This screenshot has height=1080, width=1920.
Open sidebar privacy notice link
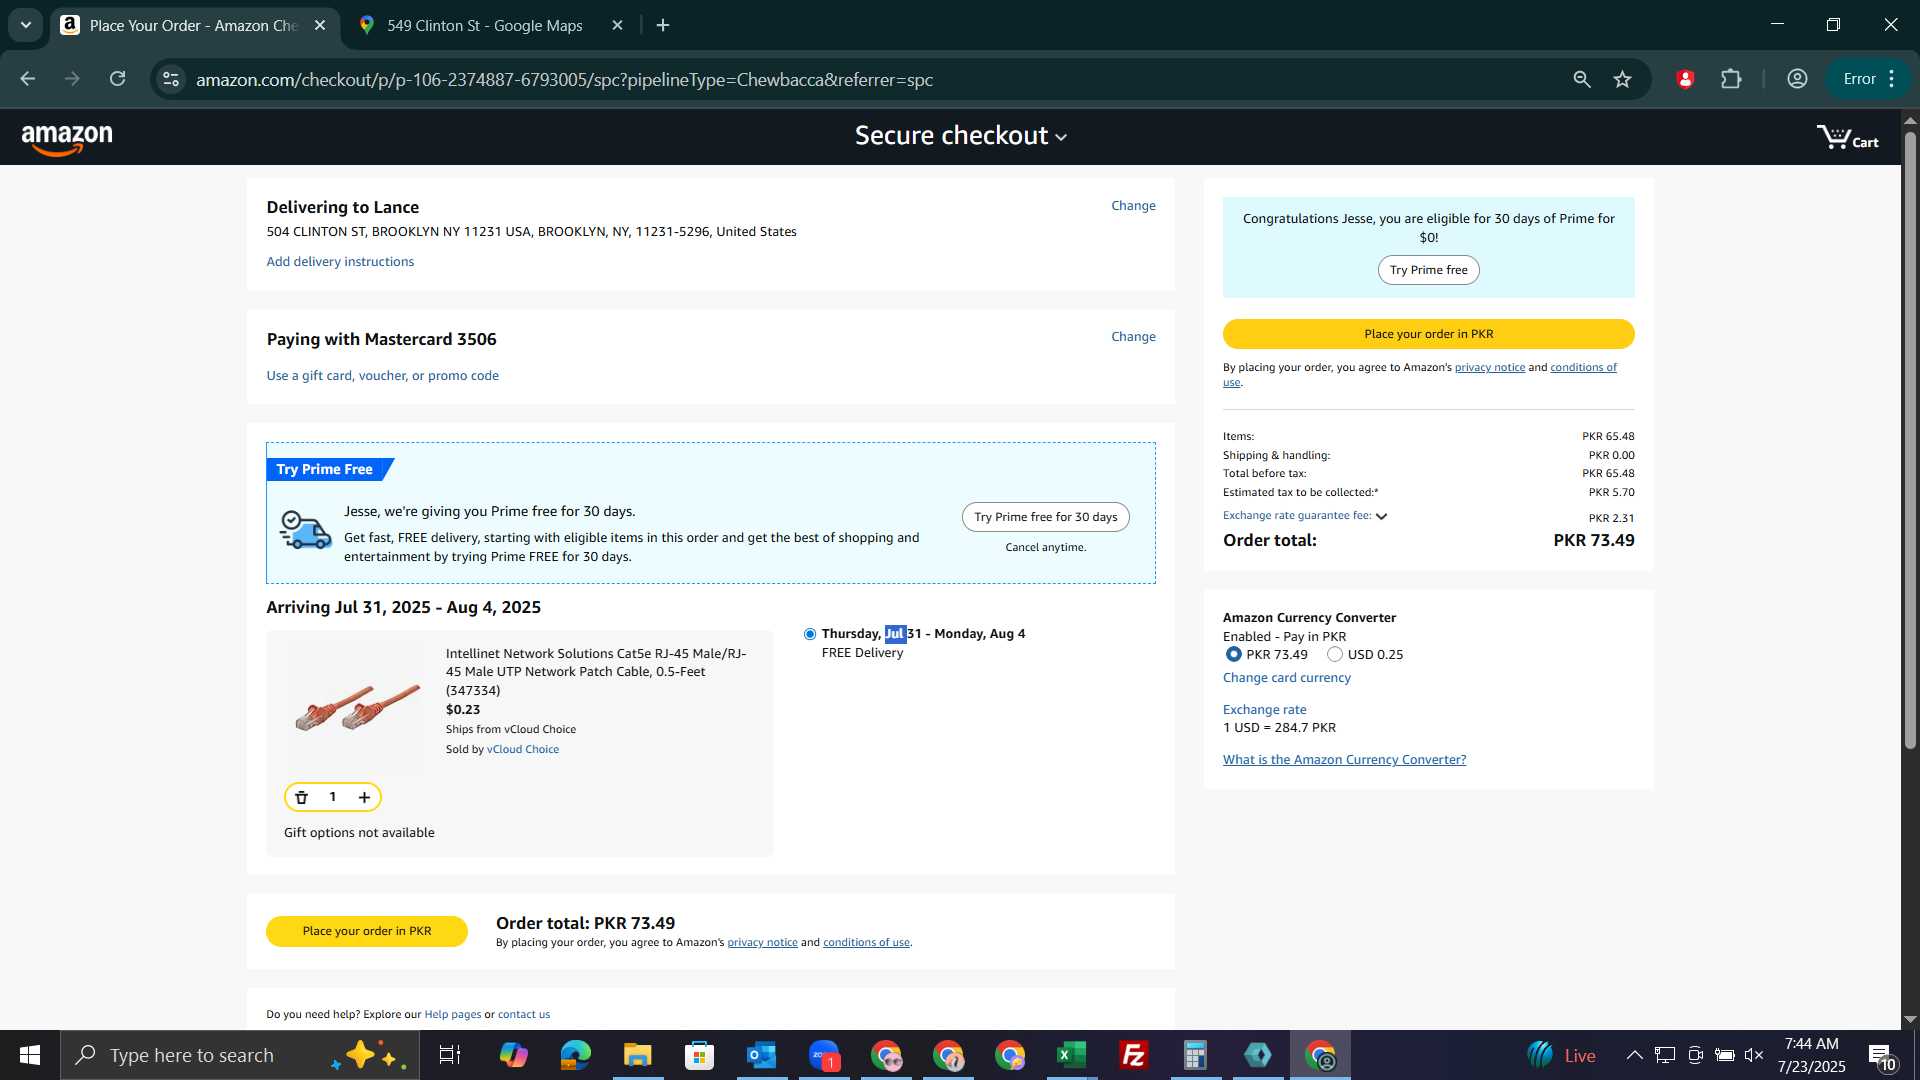pyautogui.click(x=1489, y=368)
